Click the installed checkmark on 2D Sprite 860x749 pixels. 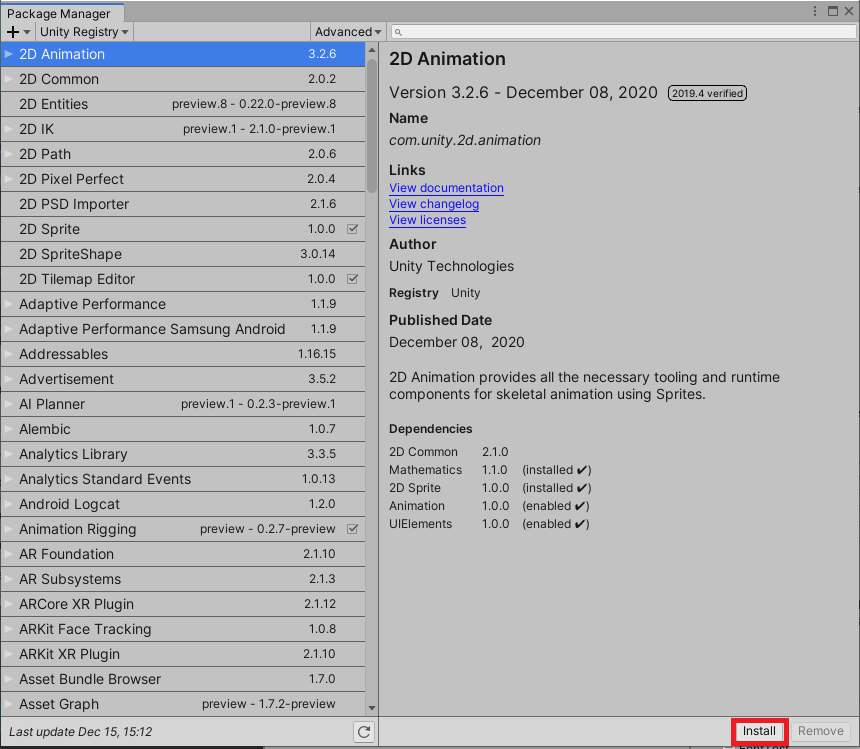pyautogui.click(x=352, y=229)
